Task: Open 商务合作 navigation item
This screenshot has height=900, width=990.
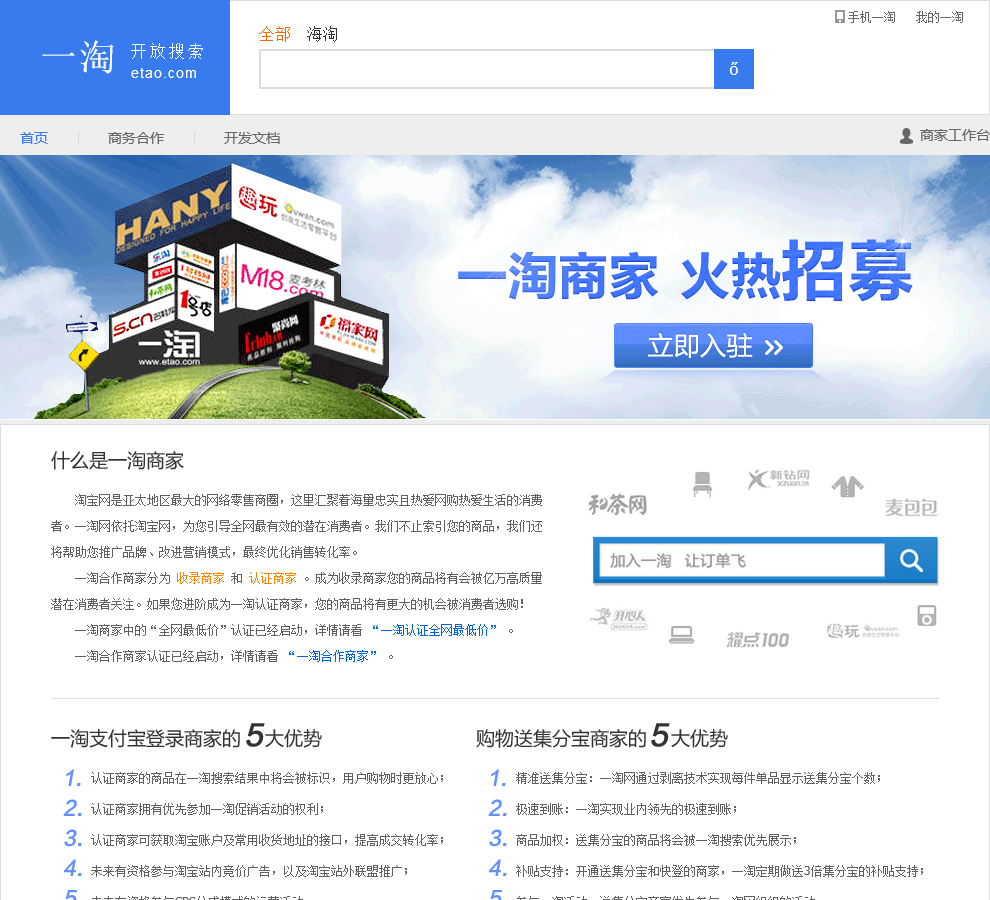Action: pos(136,138)
